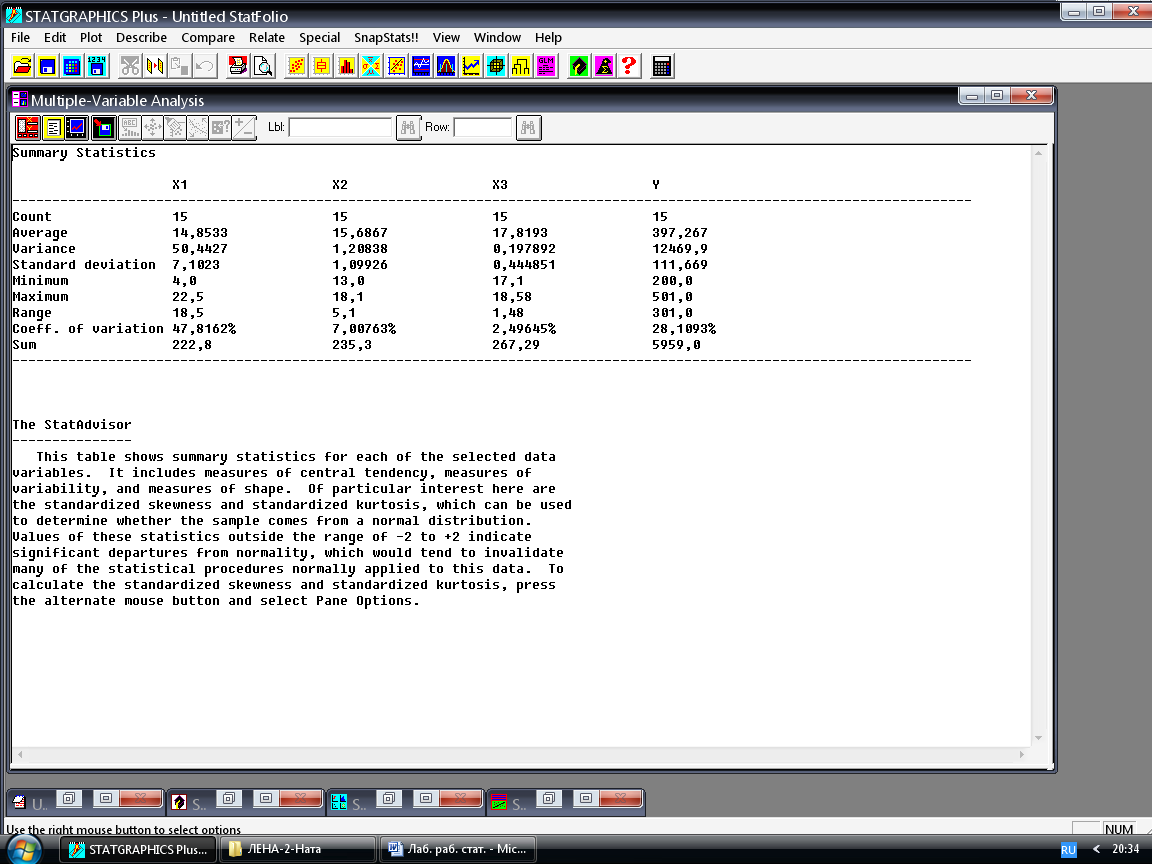
Task: Open the Help menu
Action: pos(548,37)
